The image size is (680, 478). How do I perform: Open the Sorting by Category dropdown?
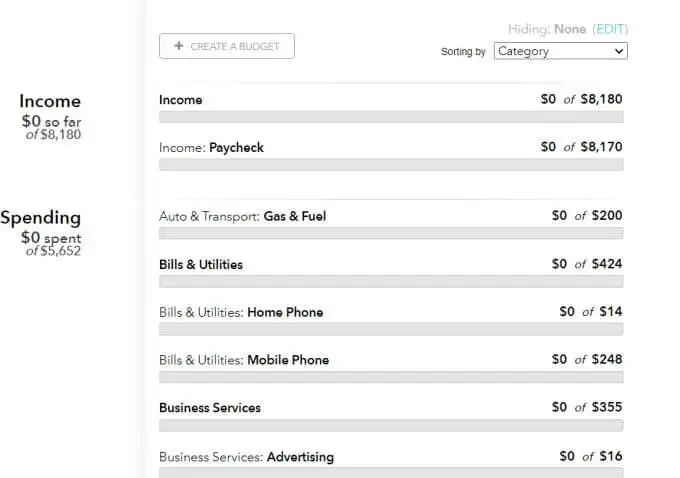tap(561, 51)
